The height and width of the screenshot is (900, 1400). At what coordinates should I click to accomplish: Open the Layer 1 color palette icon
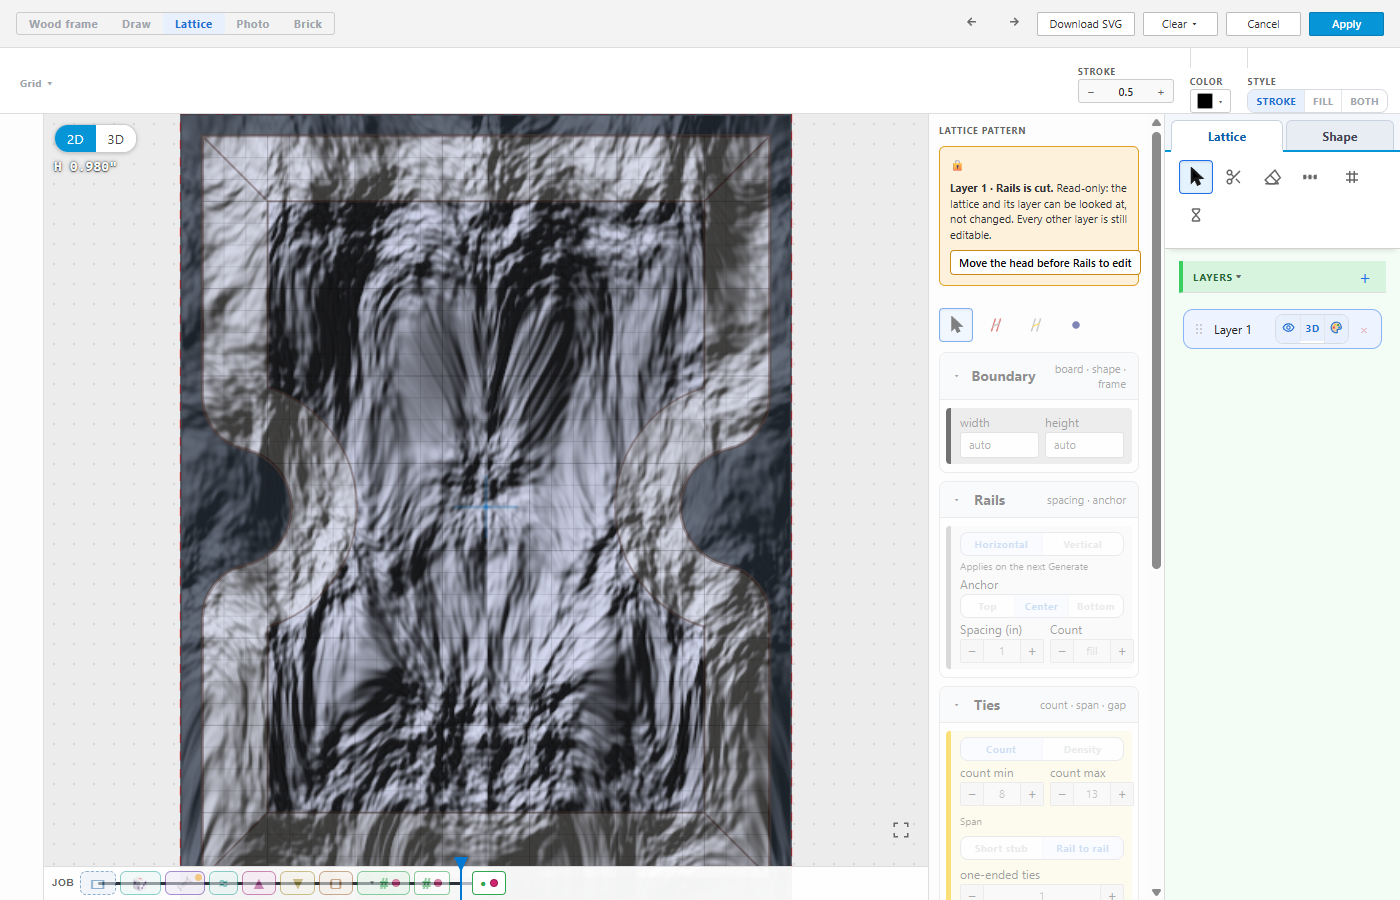click(1336, 328)
